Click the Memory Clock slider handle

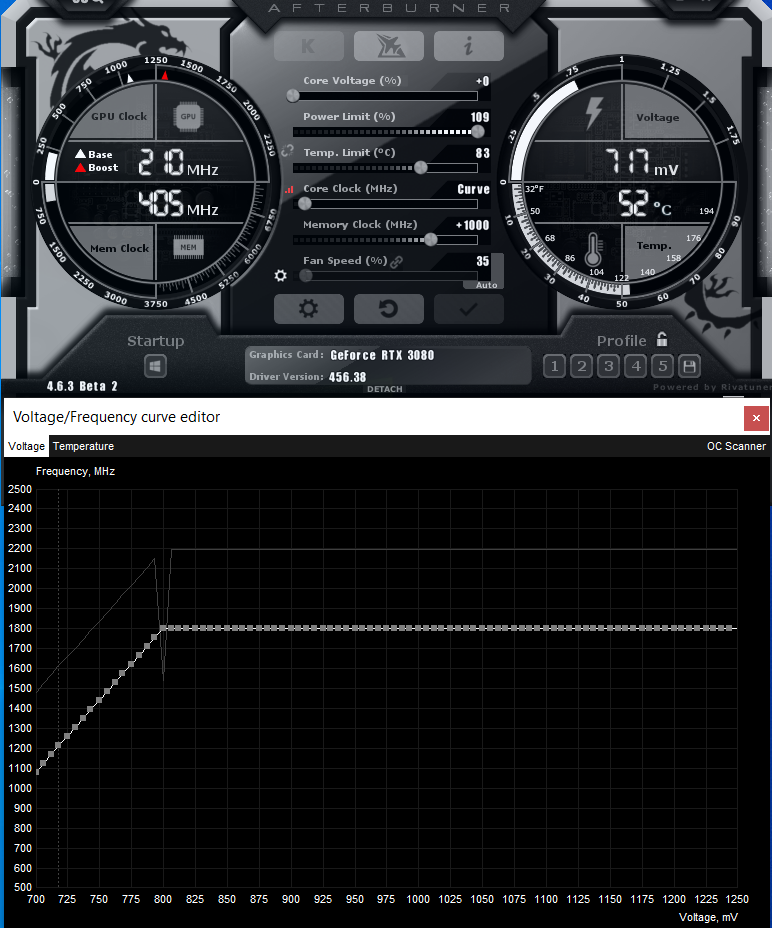click(430, 240)
